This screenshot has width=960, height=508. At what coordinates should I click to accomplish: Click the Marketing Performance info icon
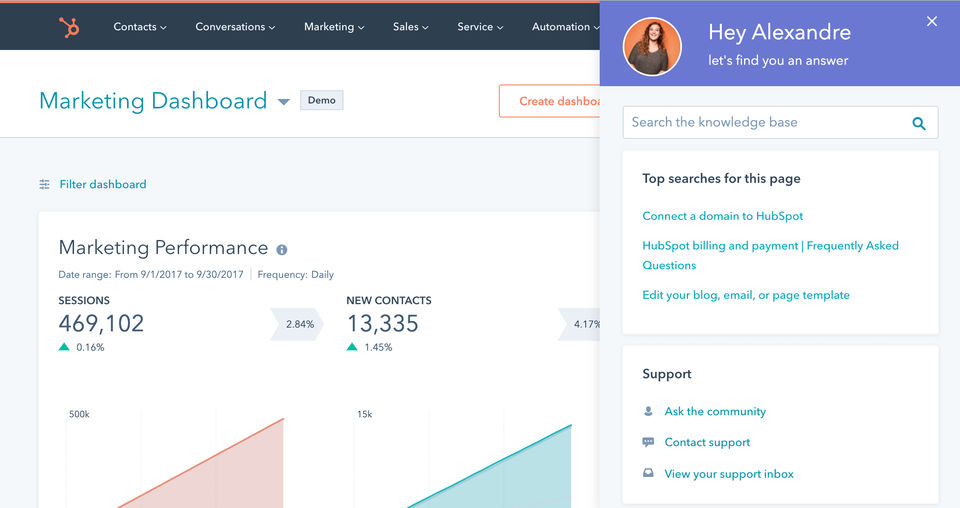282,250
